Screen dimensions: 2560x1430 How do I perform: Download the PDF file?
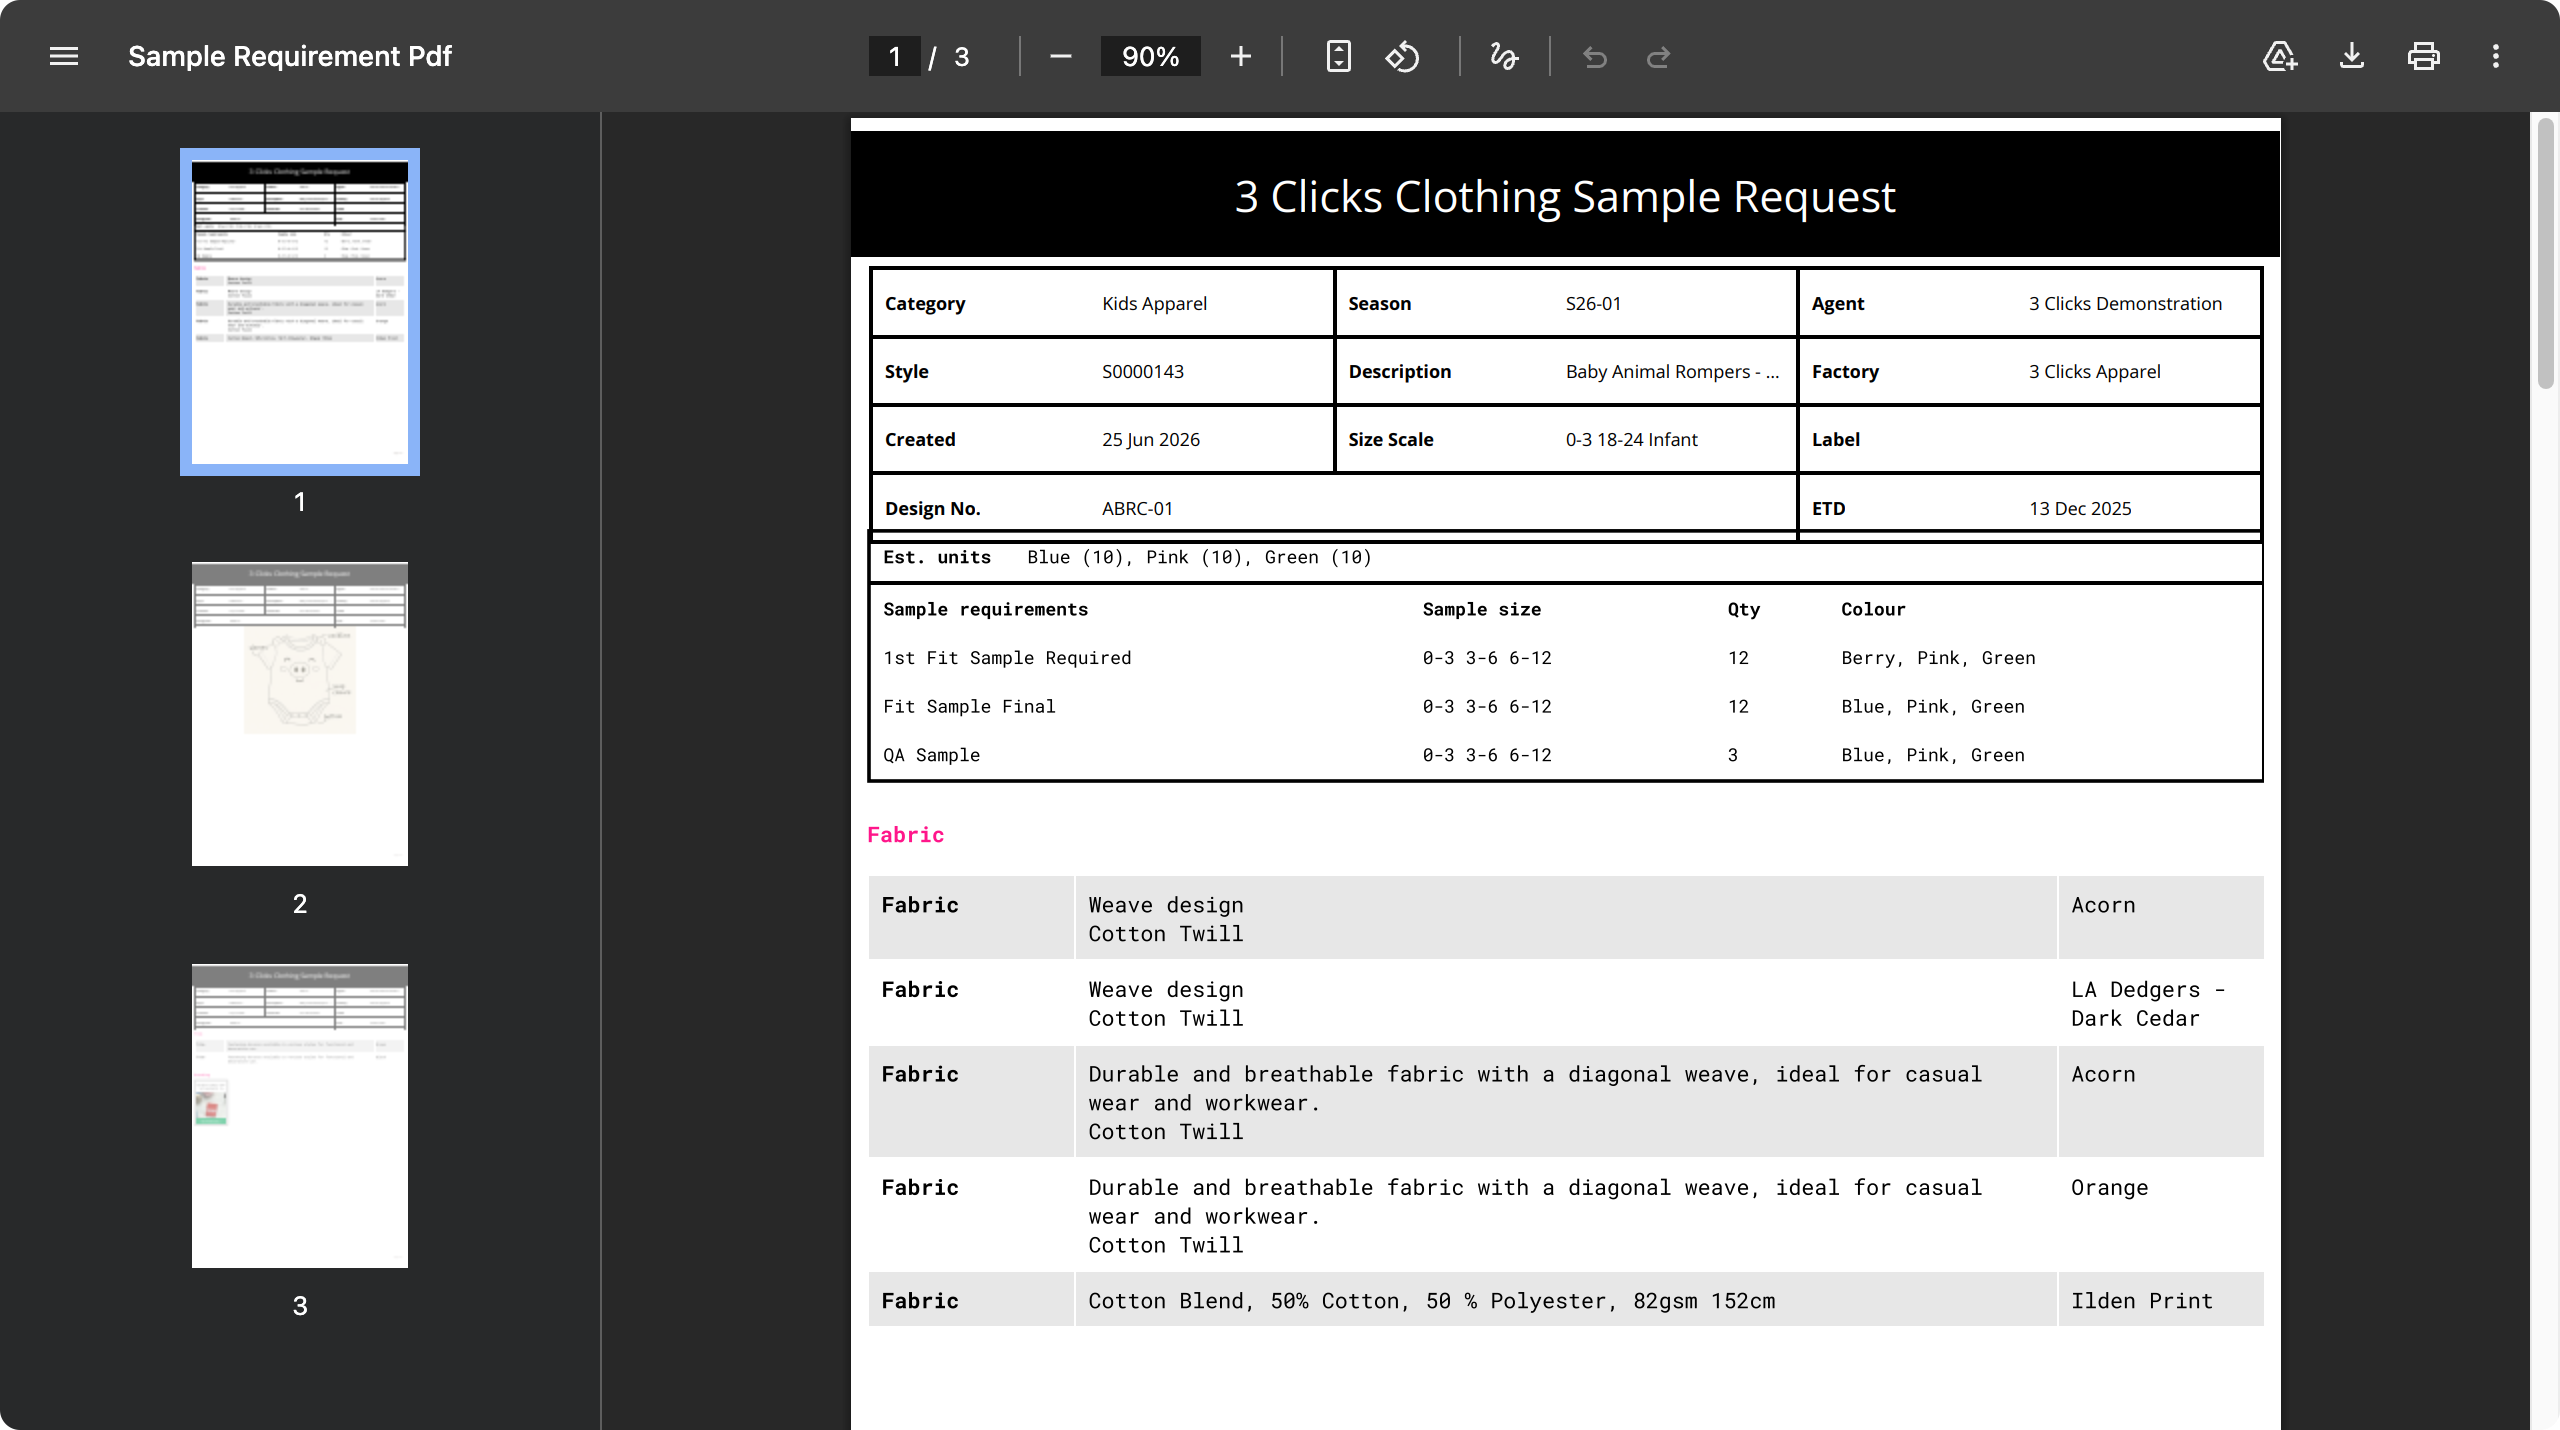click(x=2352, y=57)
